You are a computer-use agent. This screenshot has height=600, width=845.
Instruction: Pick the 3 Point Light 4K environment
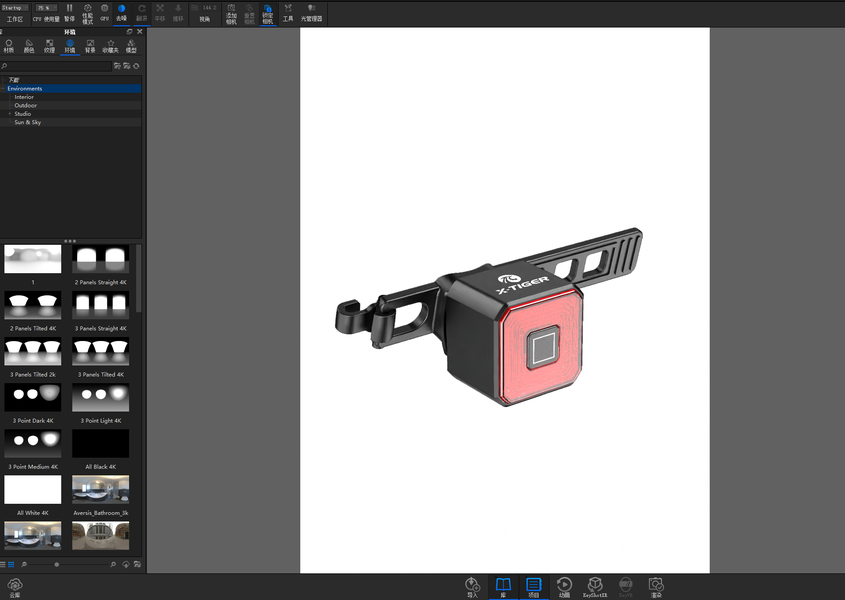coord(101,397)
